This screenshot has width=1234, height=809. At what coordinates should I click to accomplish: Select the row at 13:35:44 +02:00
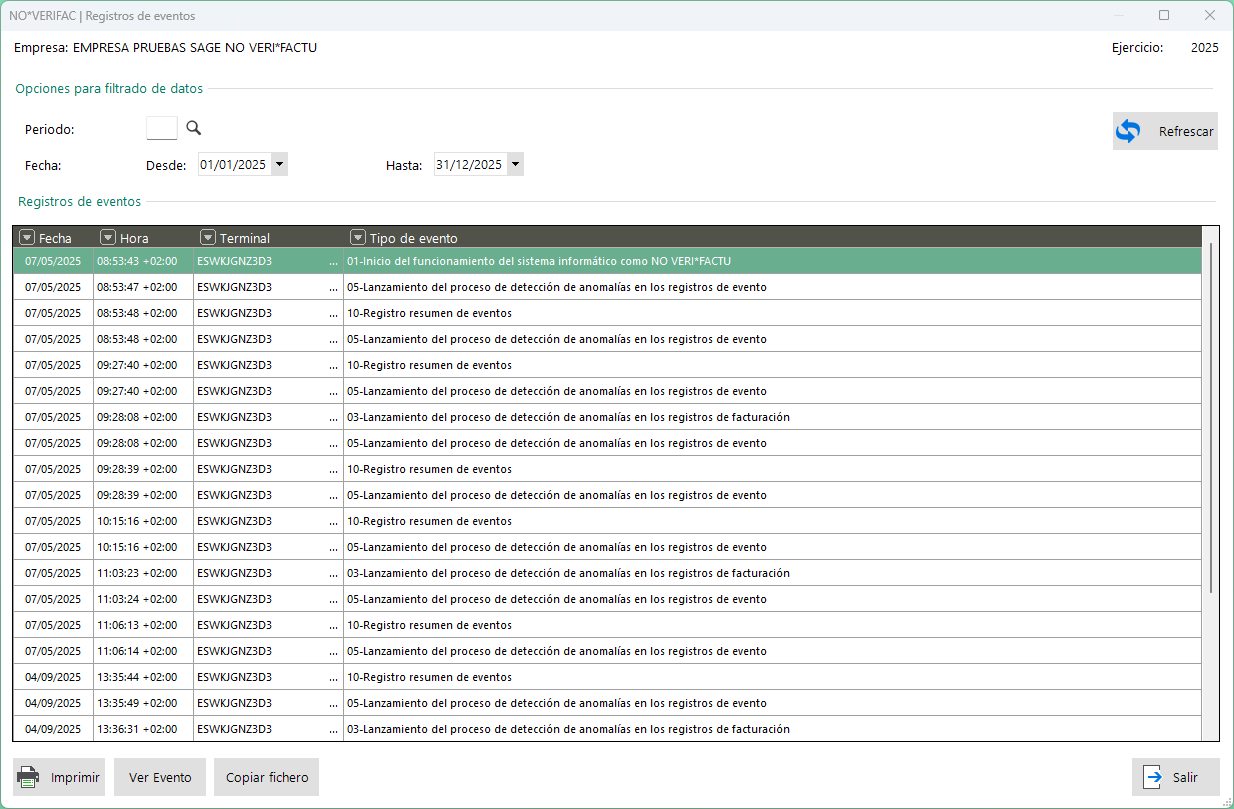pyautogui.click(x=607, y=677)
